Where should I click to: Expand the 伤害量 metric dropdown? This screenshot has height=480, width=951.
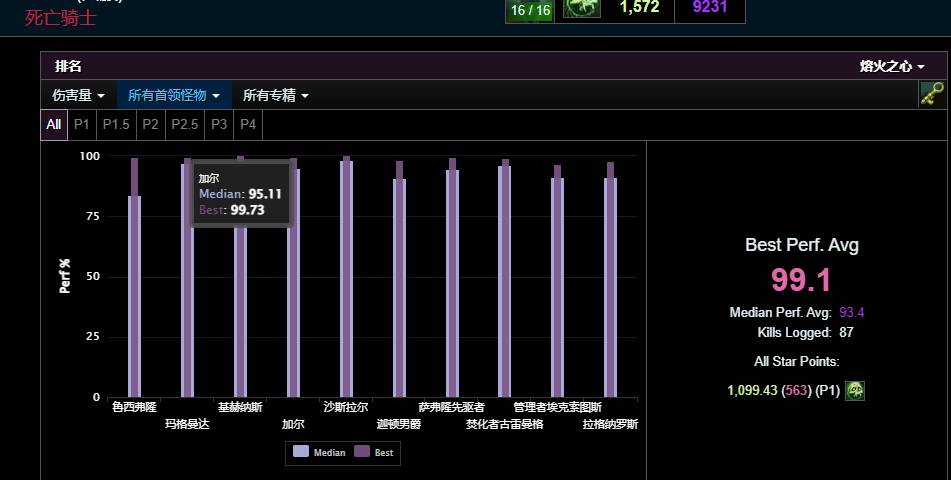tap(78, 95)
